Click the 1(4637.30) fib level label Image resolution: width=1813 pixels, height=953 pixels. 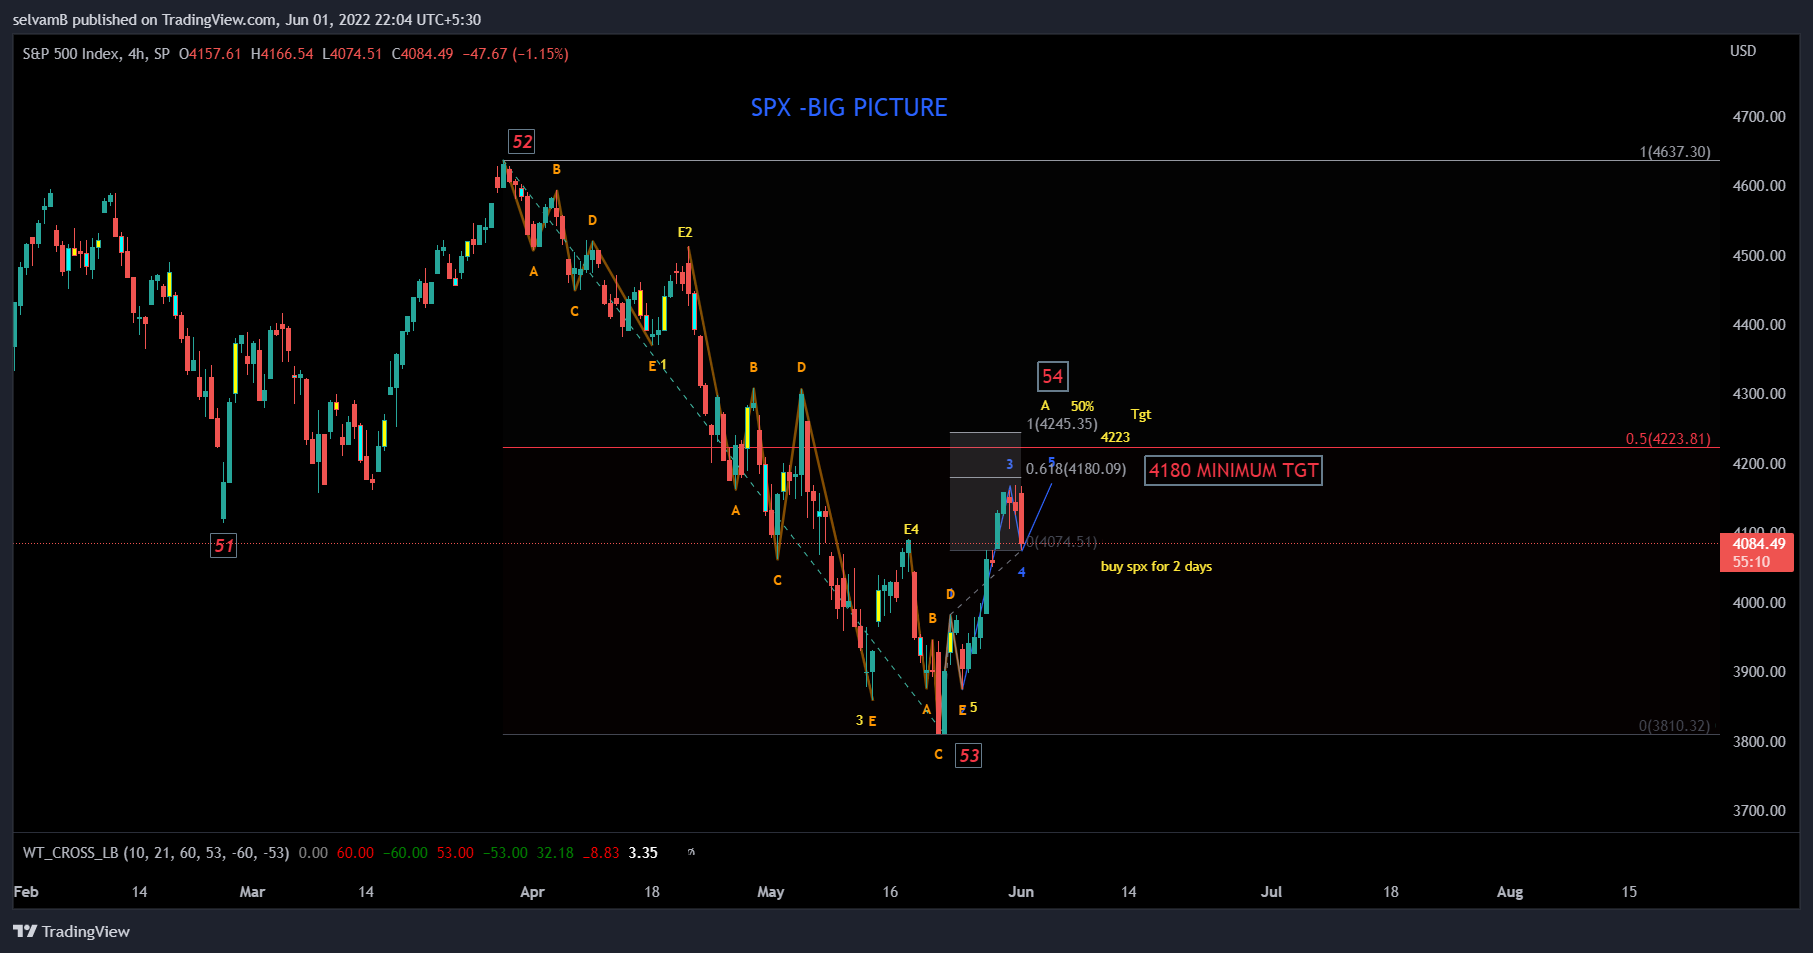point(1675,152)
